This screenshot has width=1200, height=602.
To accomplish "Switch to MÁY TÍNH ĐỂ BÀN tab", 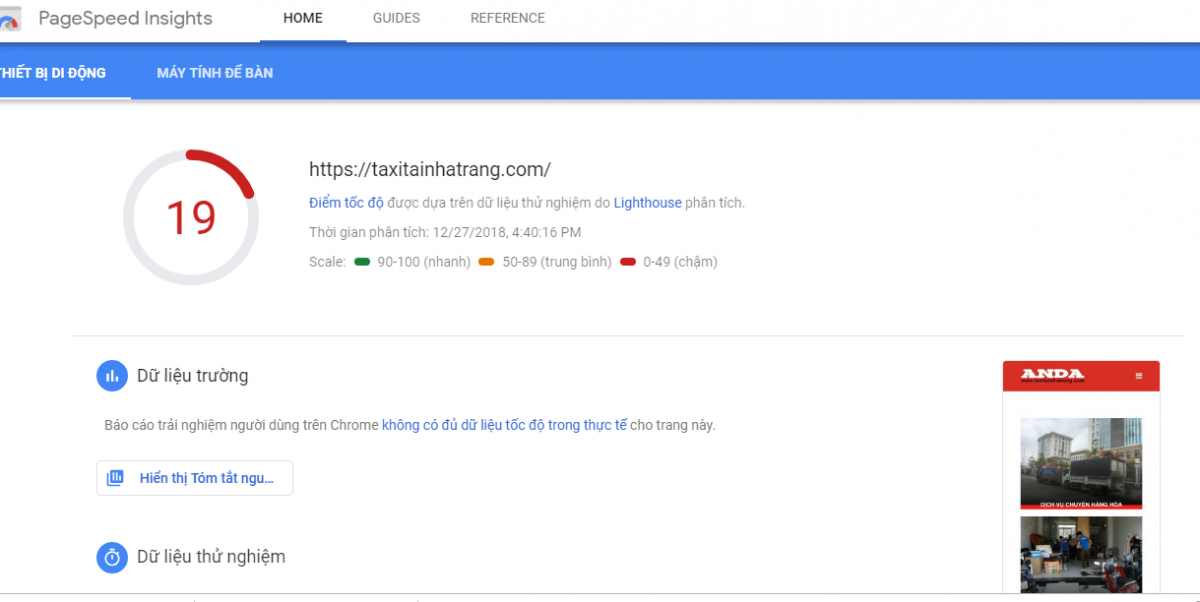I will tap(215, 73).
